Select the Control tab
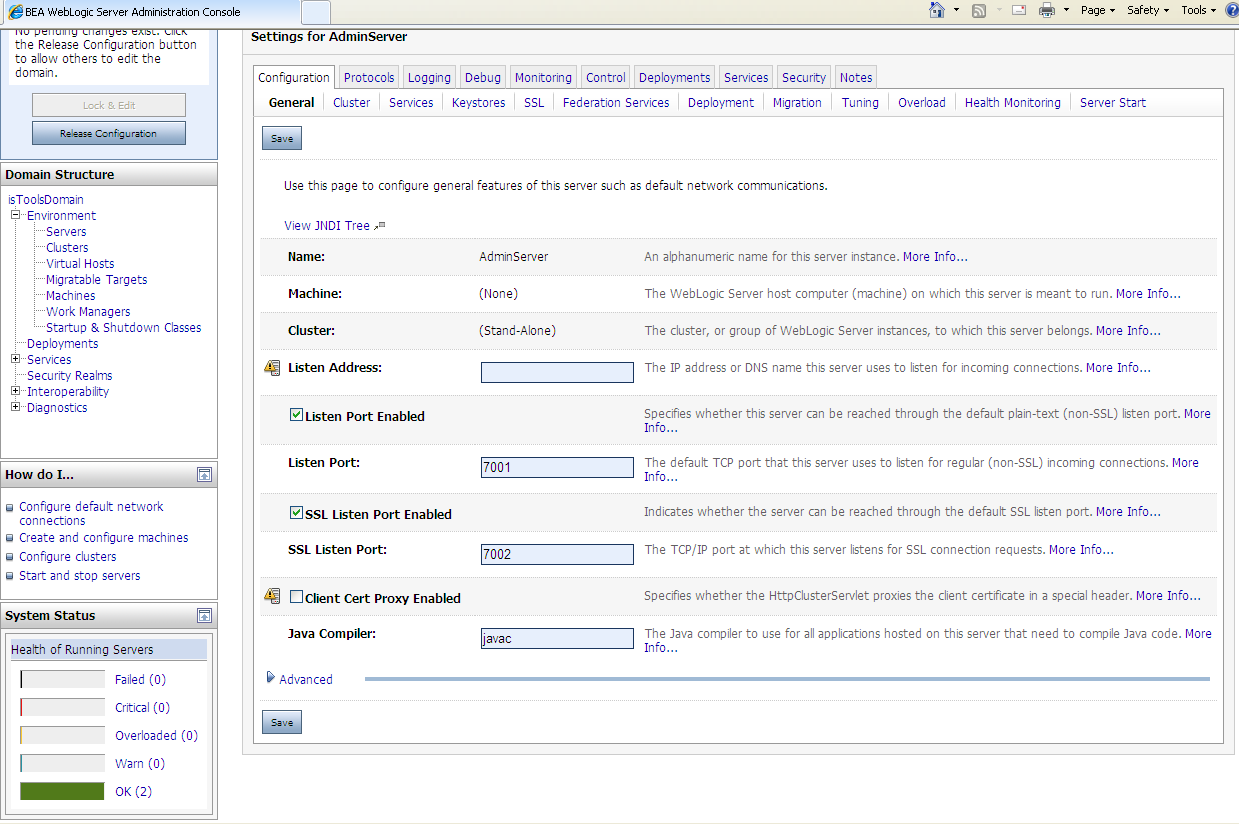Screen dimensions: 1239x824 [x=606, y=77]
